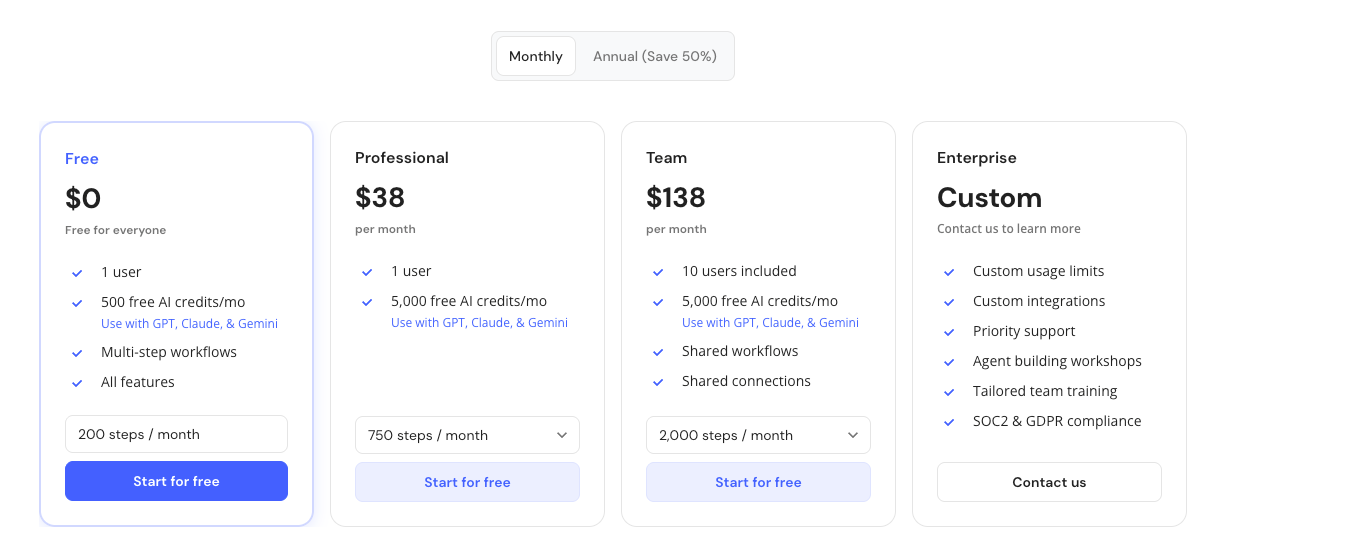Click checkmark next to Shared connections
This screenshot has width=1346, height=547.
click(658, 382)
